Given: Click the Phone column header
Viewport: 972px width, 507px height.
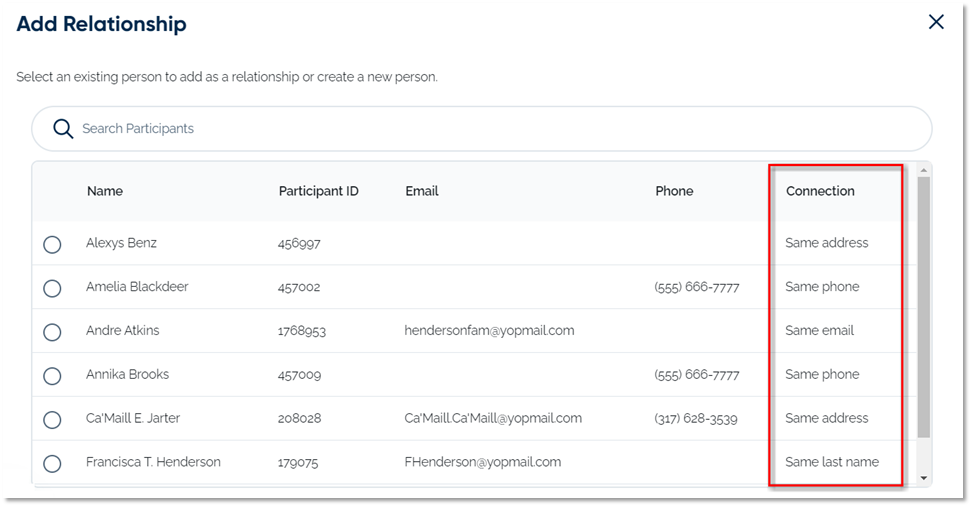Looking at the screenshot, I should click(674, 191).
